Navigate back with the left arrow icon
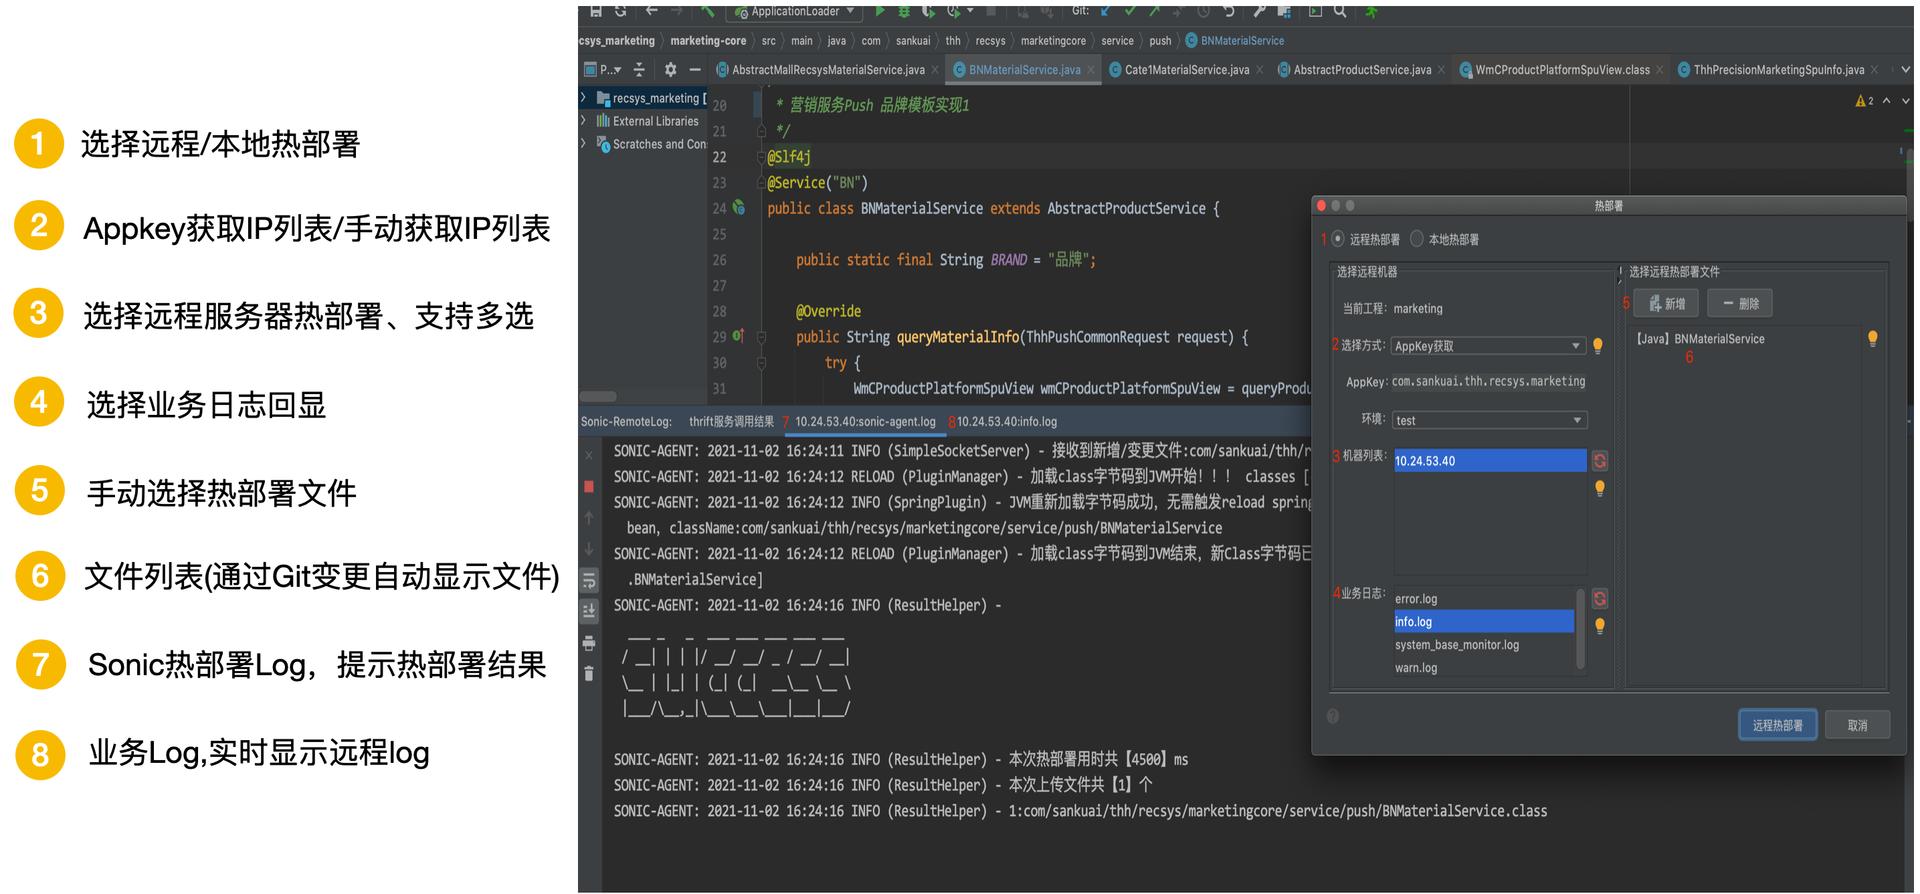1920x894 pixels. (x=652, y=11)
